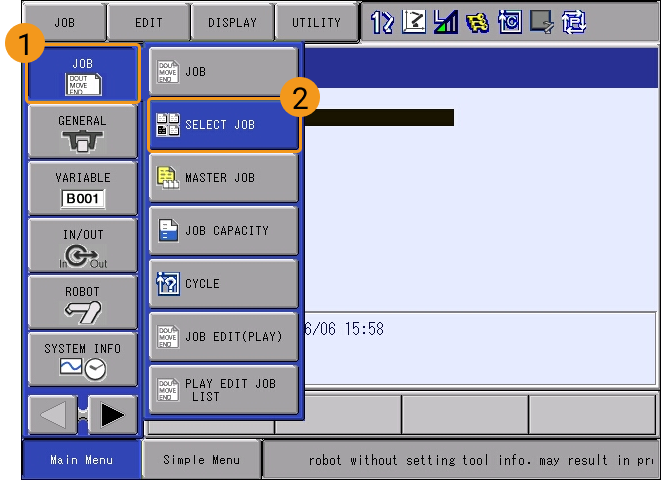Click the action cycle status icon
Screen dimensions: 661x480
tap(510, 22)
